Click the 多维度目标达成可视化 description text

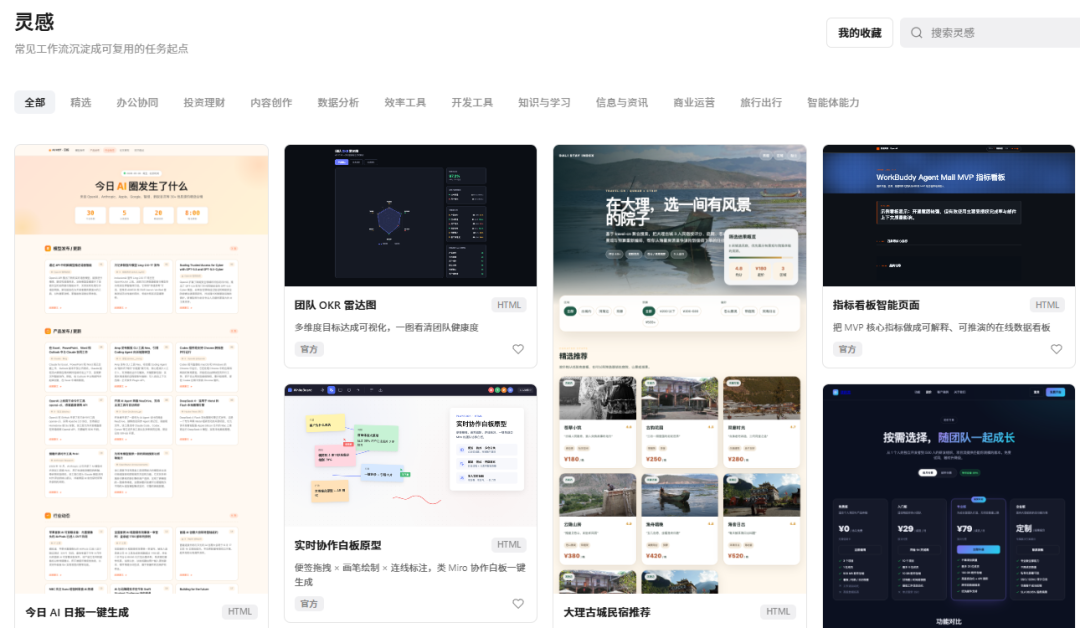[x=386, y=328]
